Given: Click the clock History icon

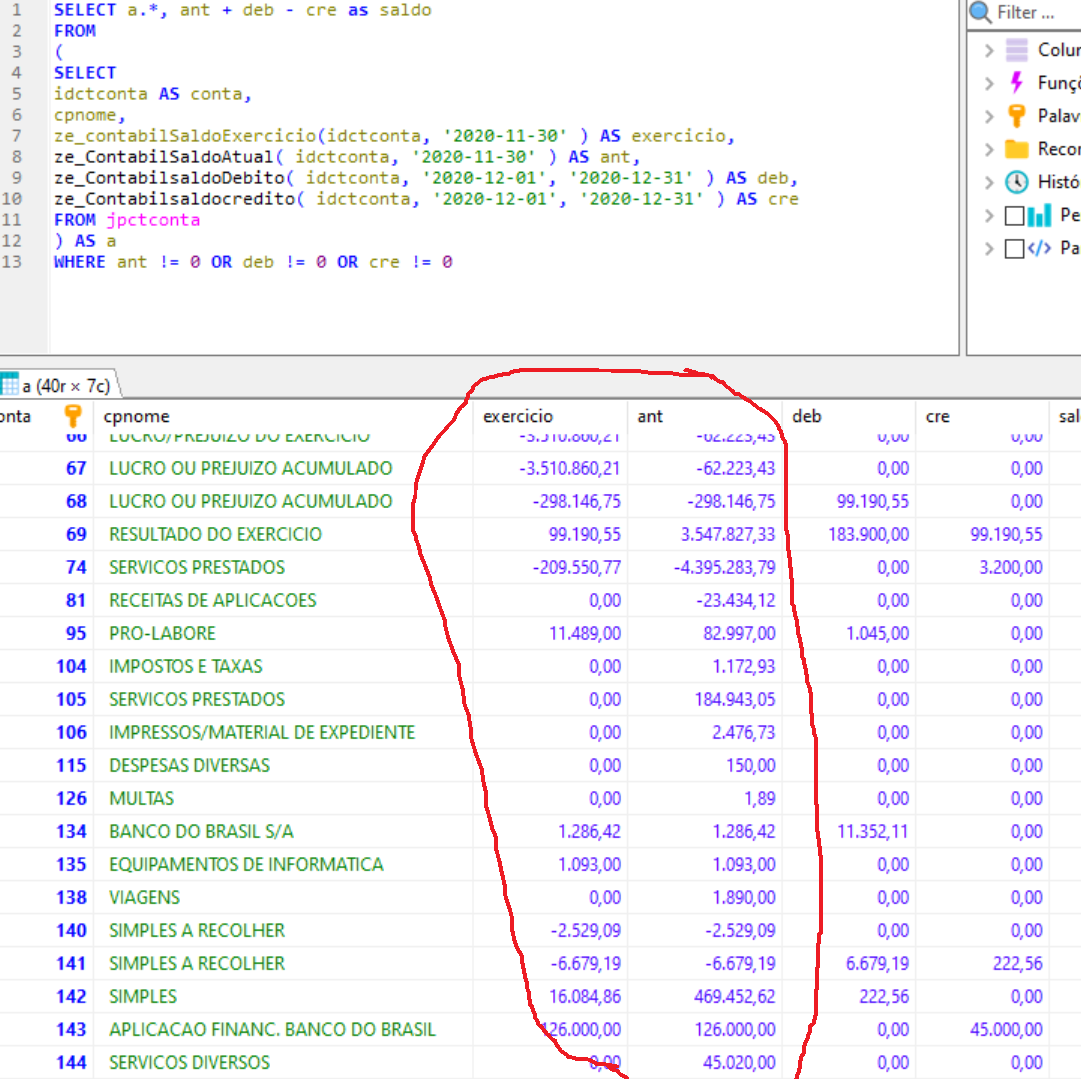Looking at the screenshot, I should 1017,182.
